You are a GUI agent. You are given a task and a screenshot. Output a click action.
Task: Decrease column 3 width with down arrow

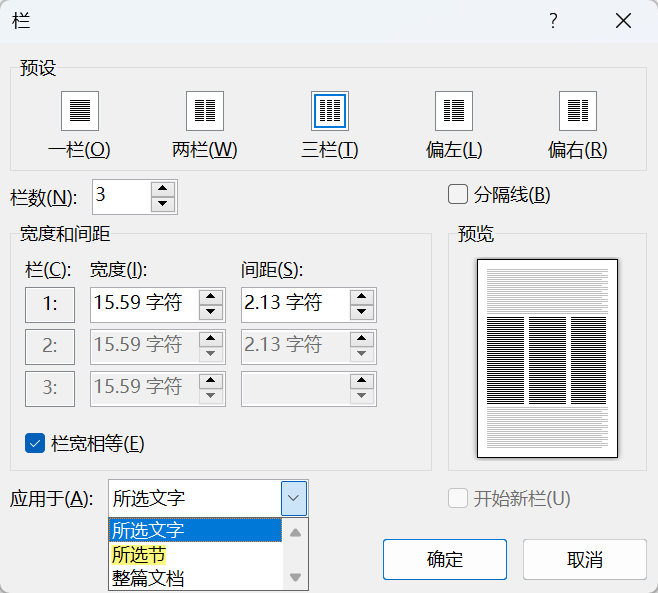(x=211, y=396)
